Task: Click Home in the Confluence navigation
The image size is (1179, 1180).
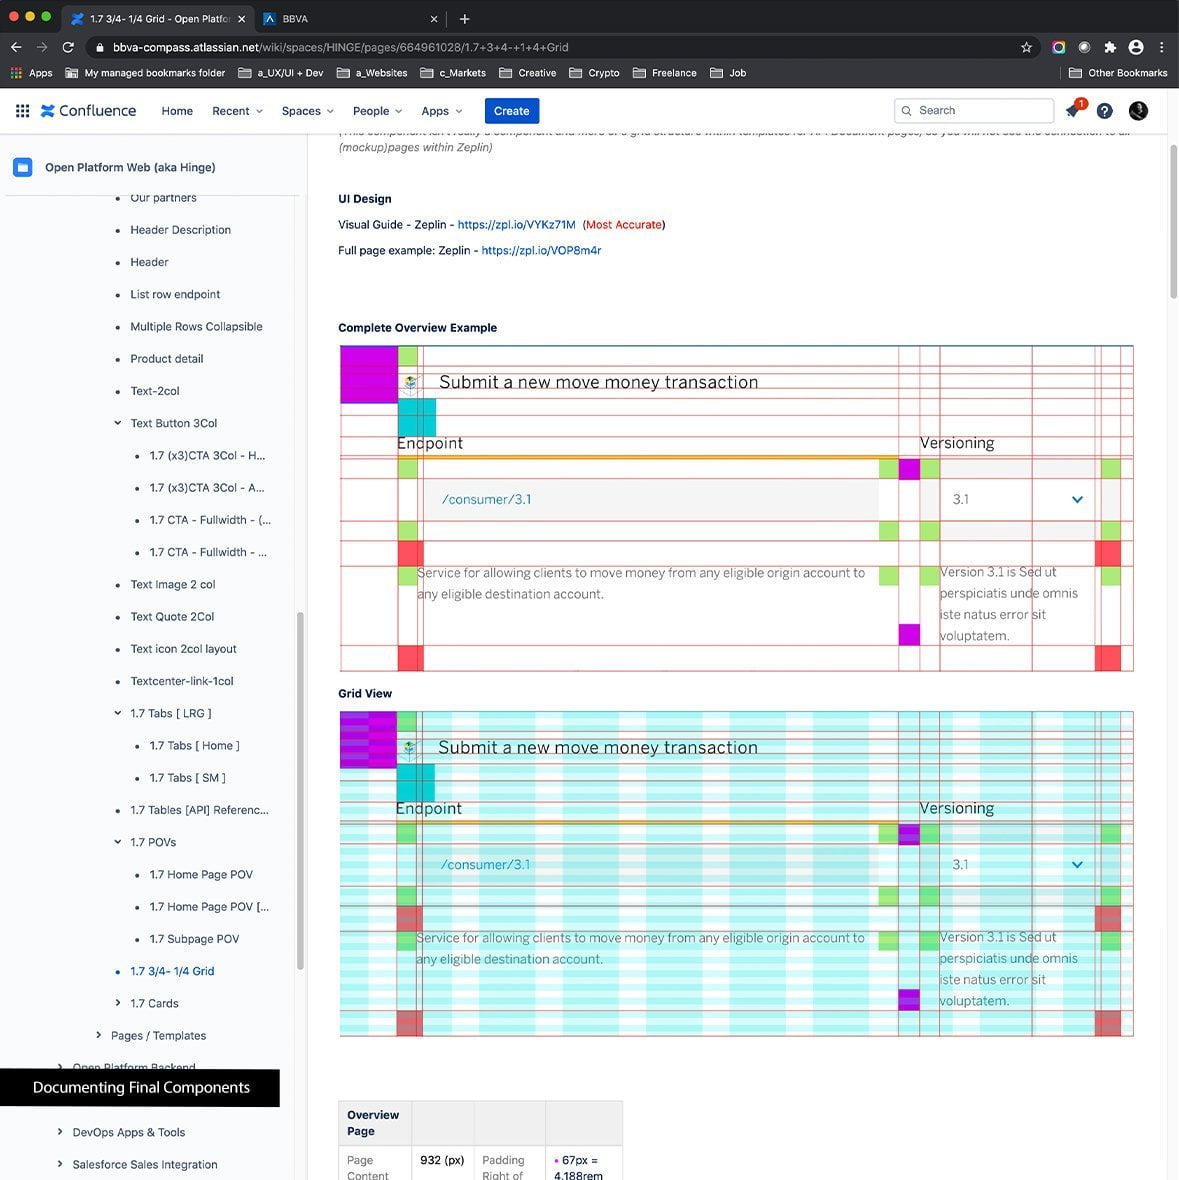Action: [177, 111]
